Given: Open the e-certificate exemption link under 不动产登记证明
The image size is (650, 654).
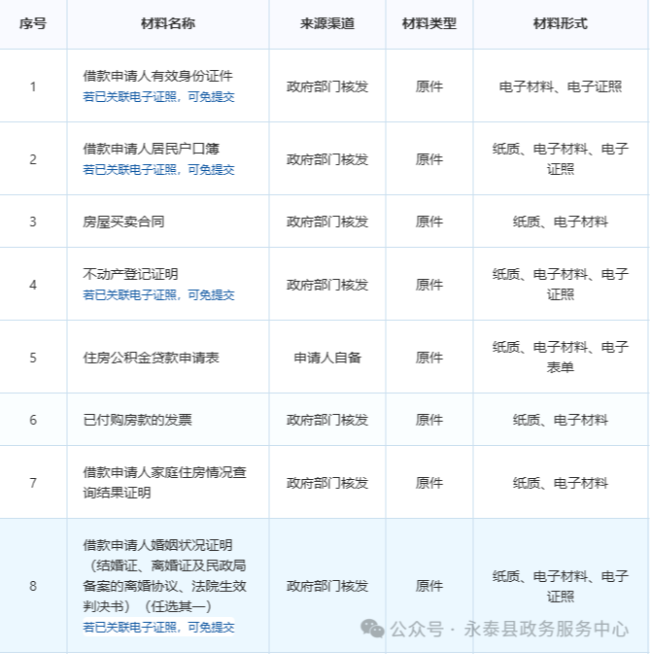Looking at the screenshot, I should coord(159,295).
